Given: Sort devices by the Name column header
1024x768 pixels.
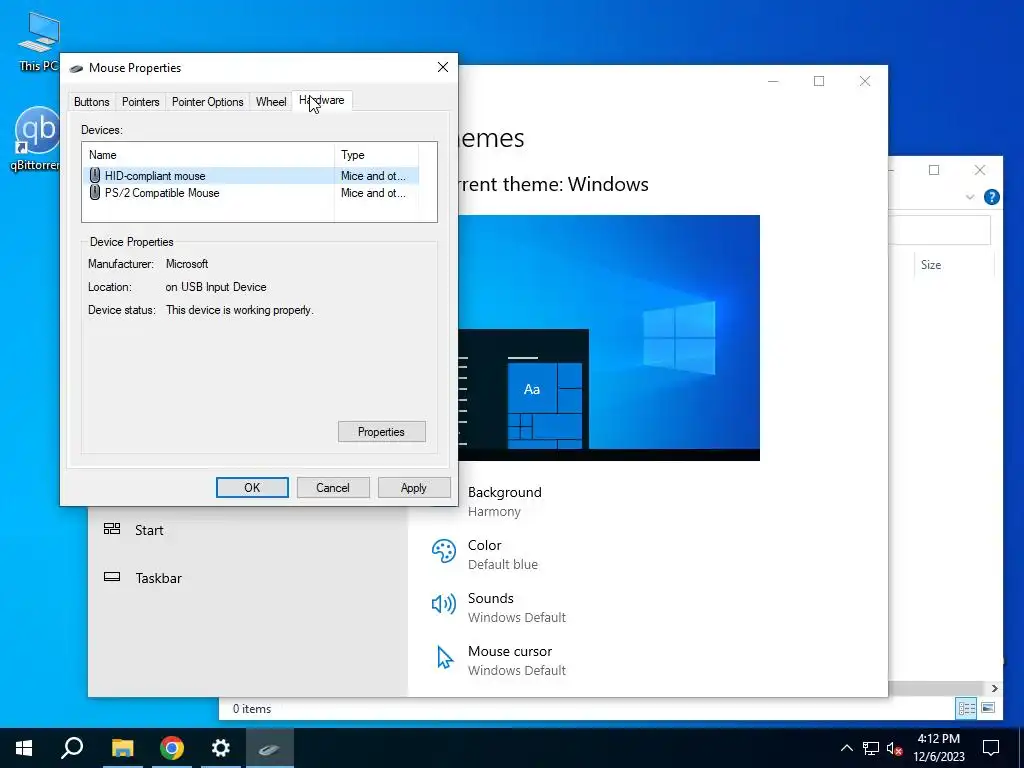Looking at the screenshot, I should point(208,155).
